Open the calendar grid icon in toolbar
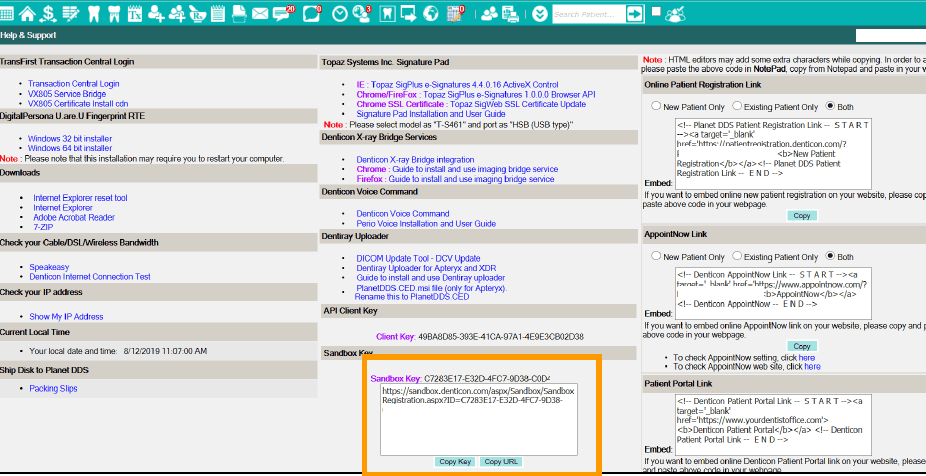 [7, 12]
